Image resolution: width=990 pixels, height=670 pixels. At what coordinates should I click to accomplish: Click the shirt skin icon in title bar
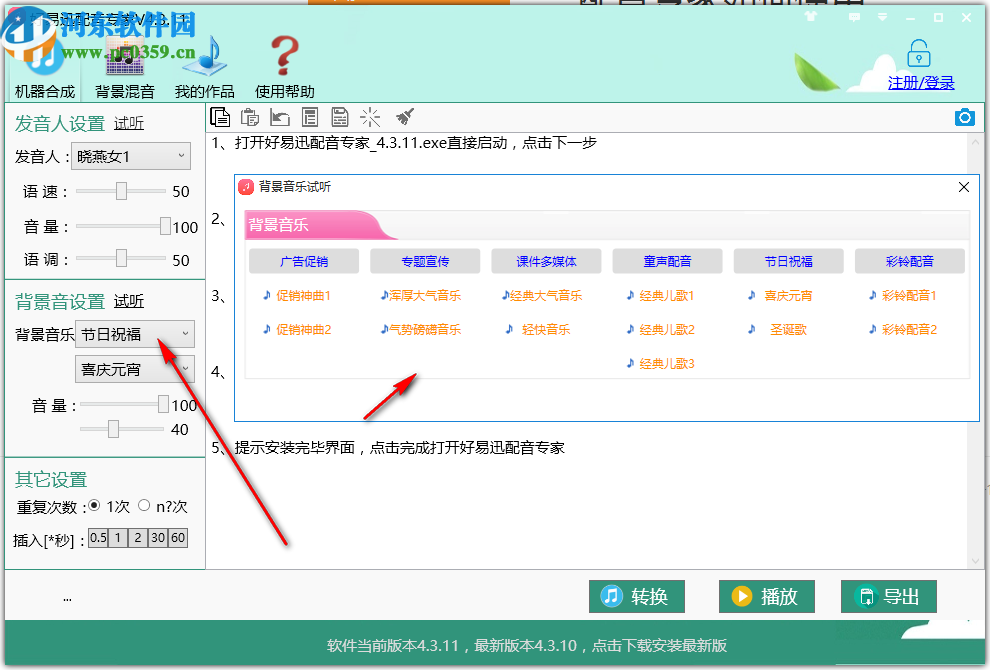click(x=811, y=17)
